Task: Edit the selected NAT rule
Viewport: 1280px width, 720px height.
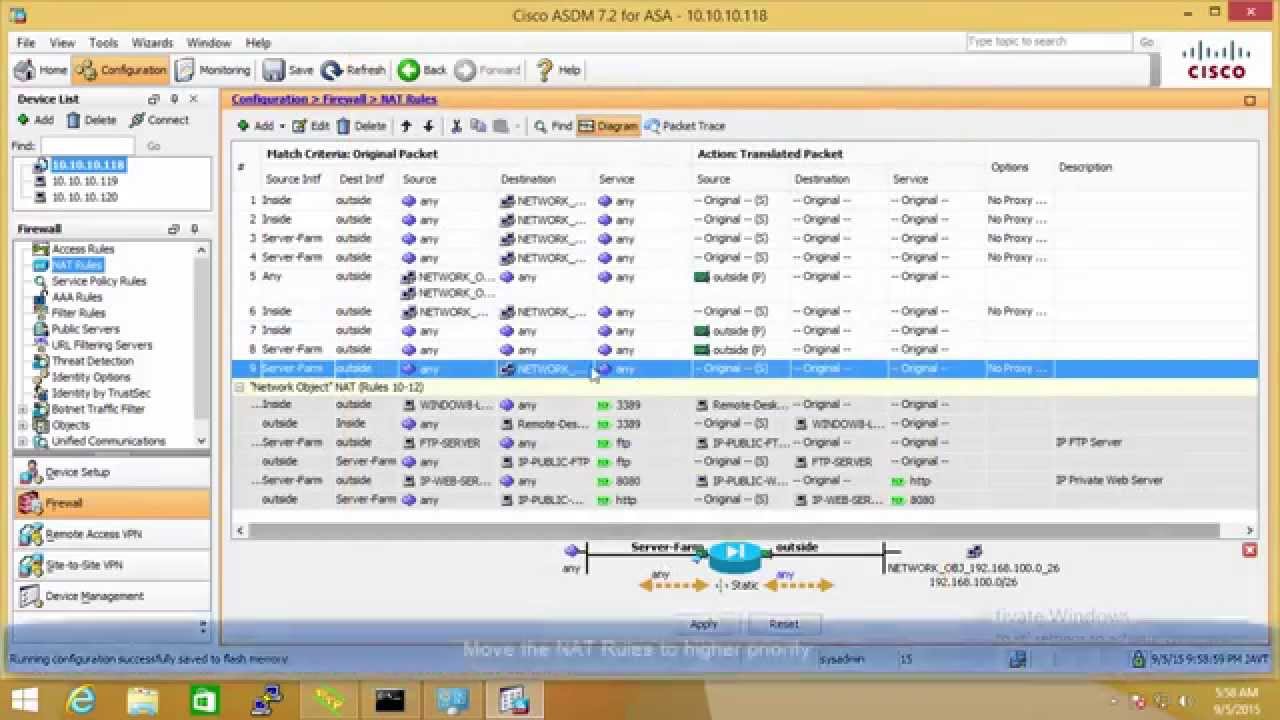Action: (x=311, y=126)
